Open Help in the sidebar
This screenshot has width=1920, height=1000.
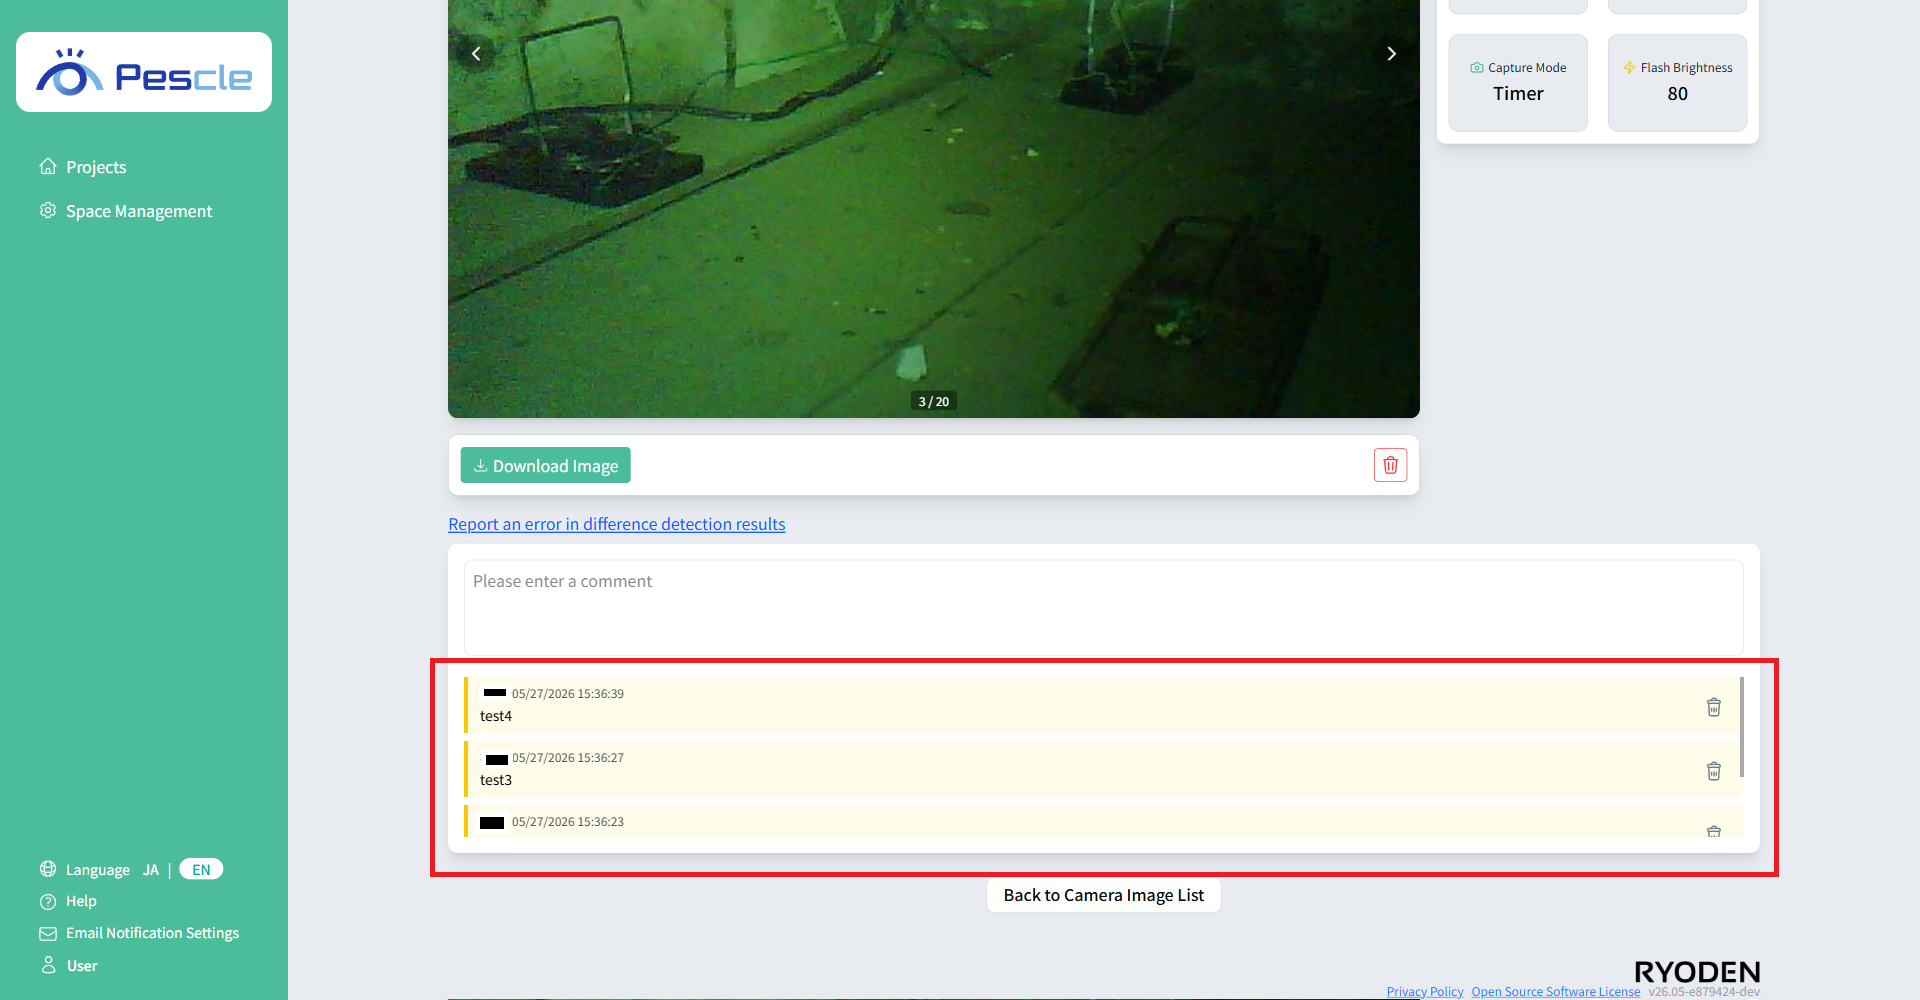(x=81, y=901)
